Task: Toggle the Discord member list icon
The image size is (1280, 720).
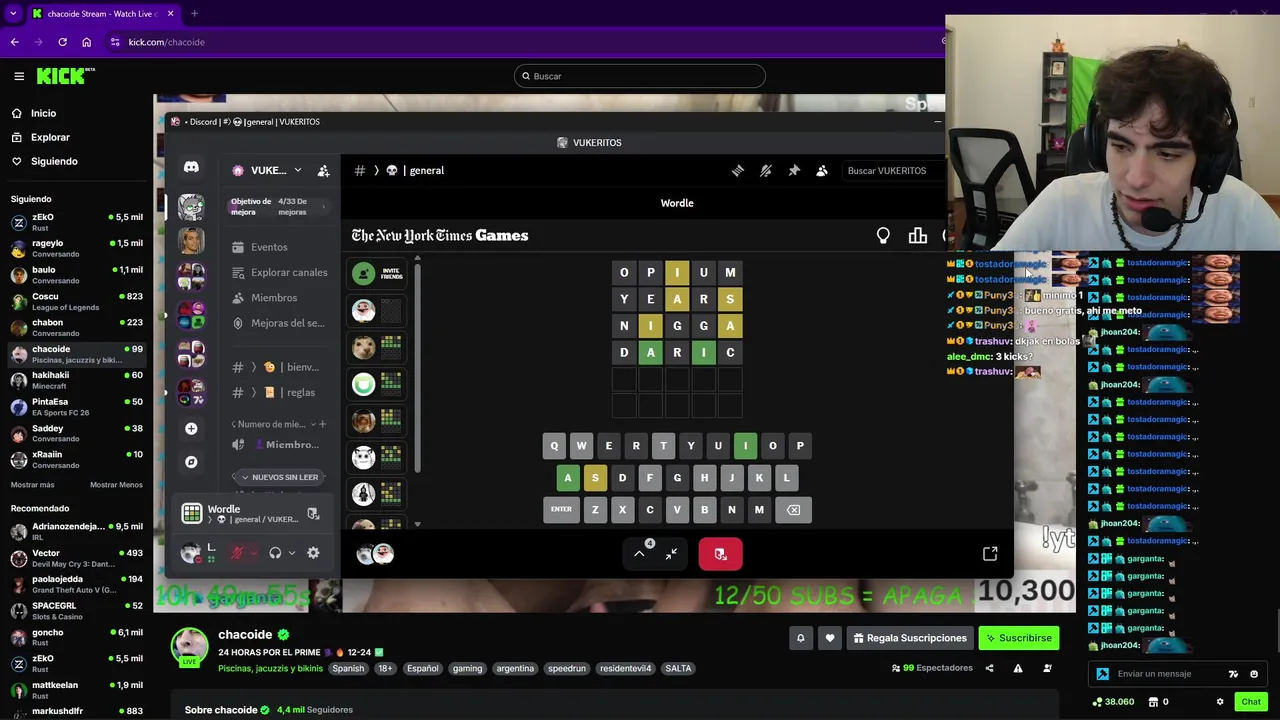Action: point(822,171)
